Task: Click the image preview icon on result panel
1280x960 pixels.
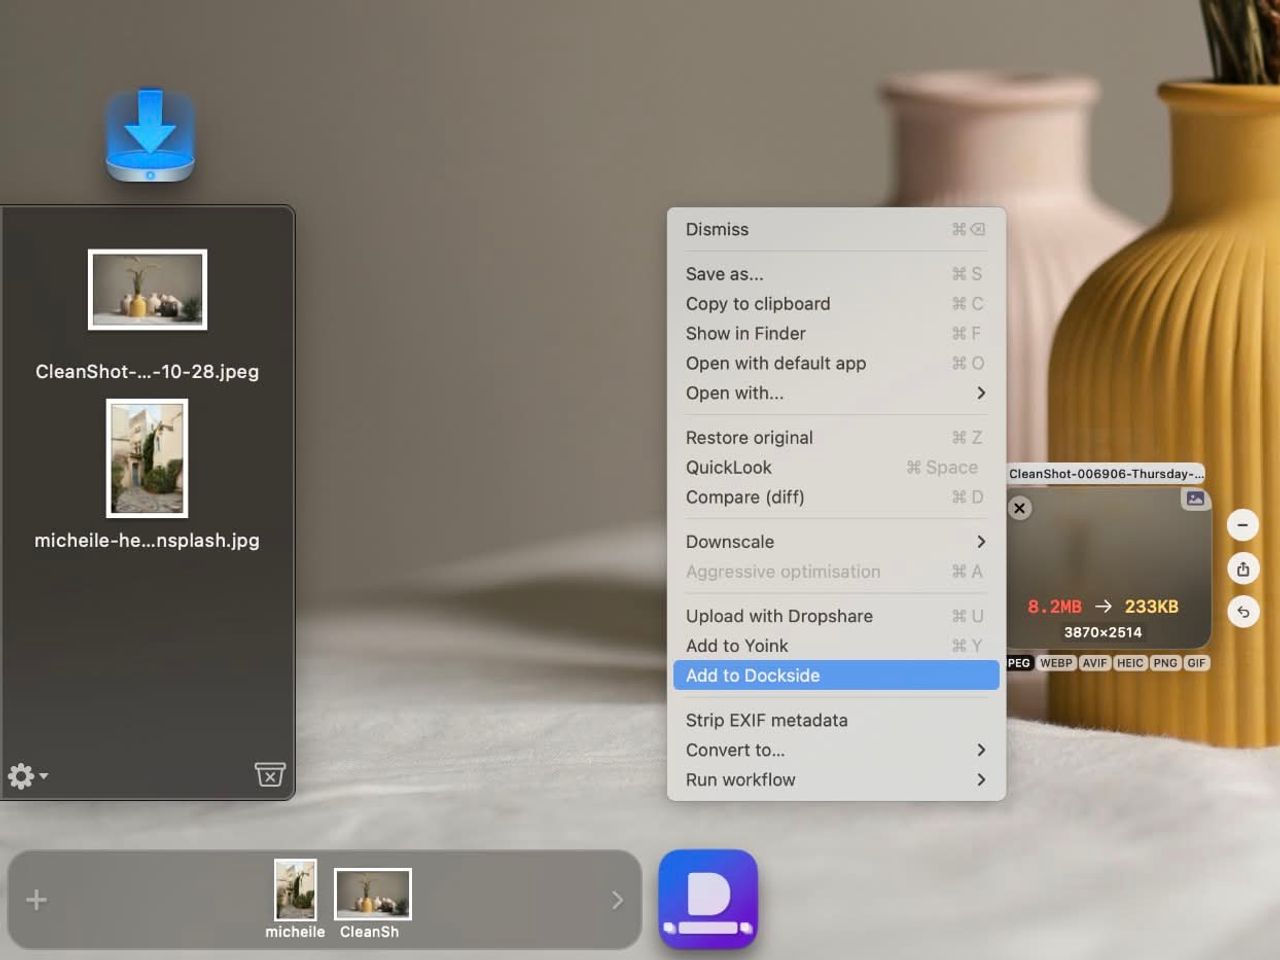Action: [1196, 498]
